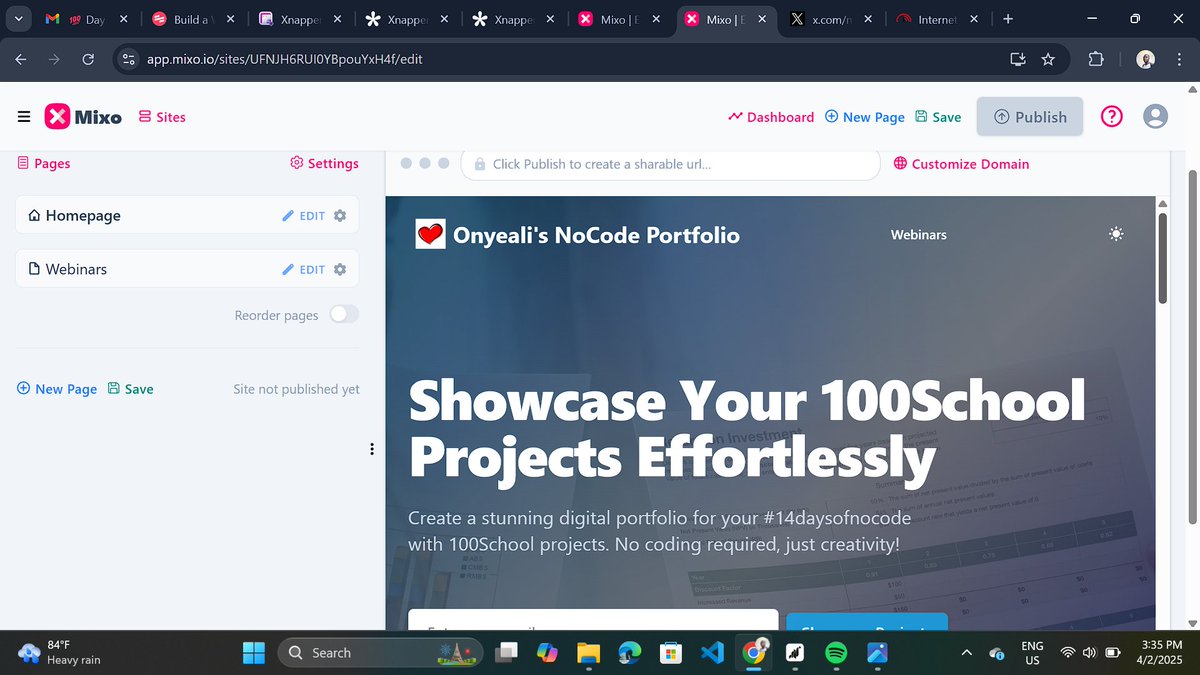Click Save next to the Publish button

(x=938, y=117)
